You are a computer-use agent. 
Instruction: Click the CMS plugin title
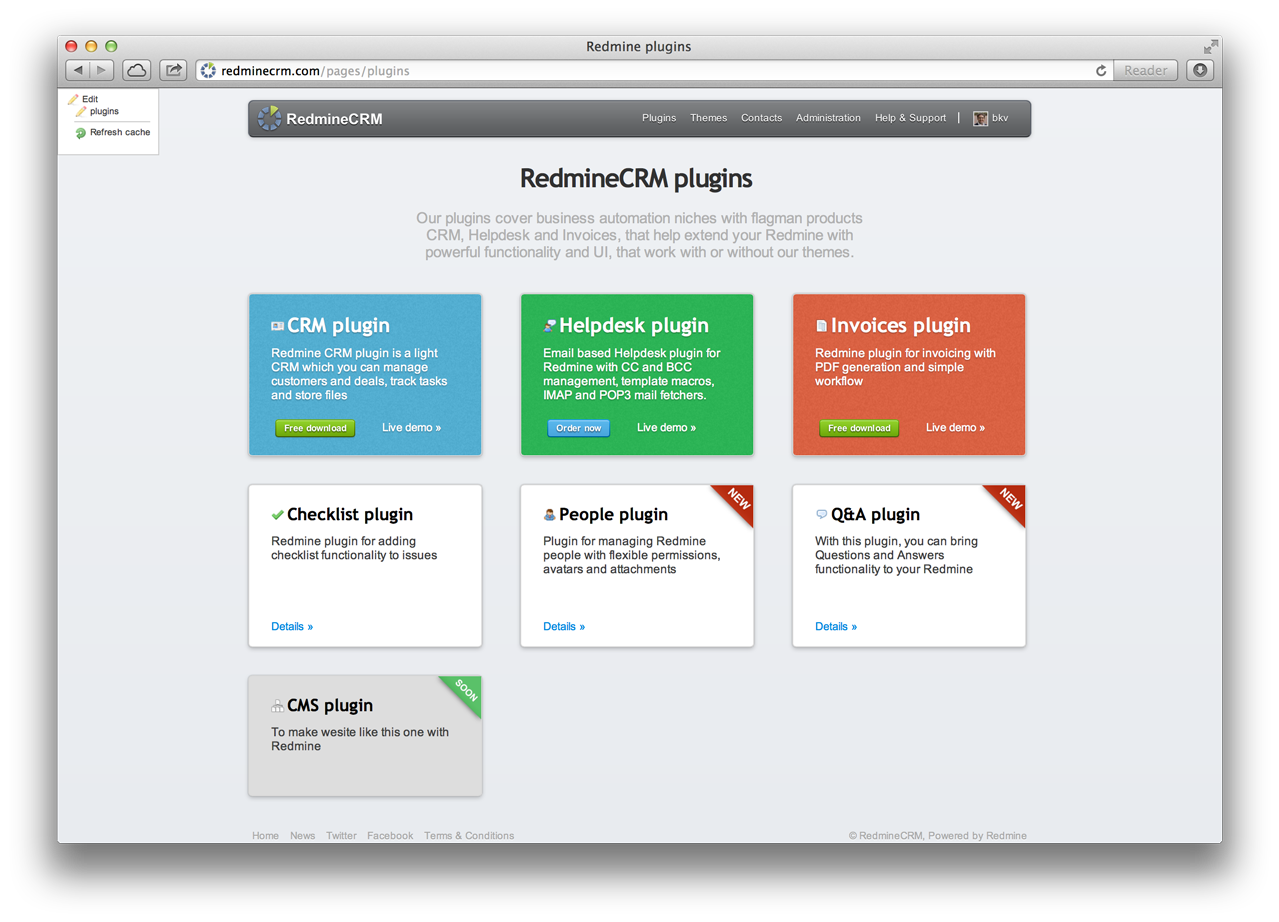pos(330,706)
